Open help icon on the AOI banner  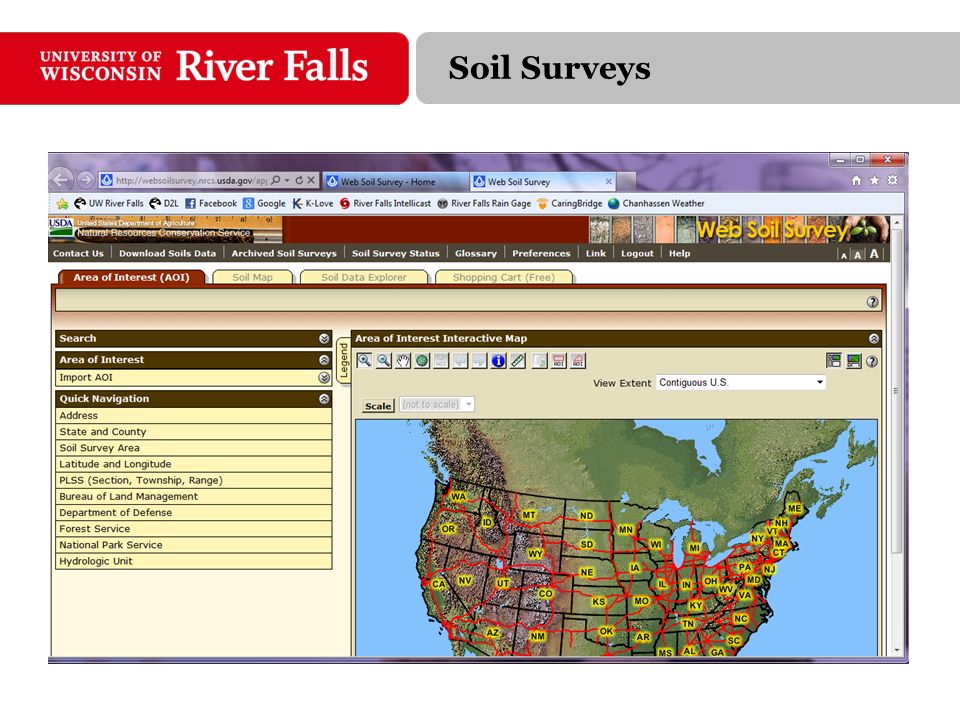[872, 302]
